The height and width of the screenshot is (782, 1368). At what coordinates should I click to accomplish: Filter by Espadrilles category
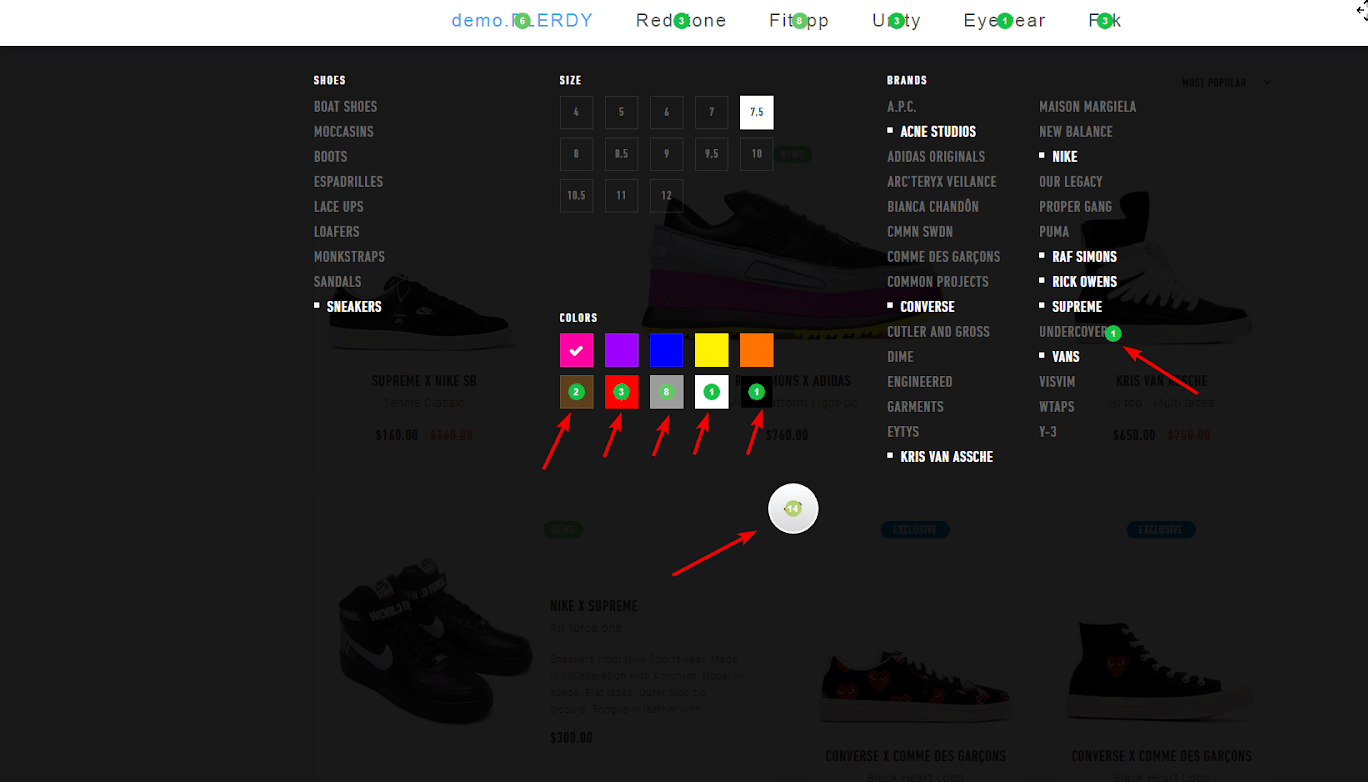pos(349,182)
